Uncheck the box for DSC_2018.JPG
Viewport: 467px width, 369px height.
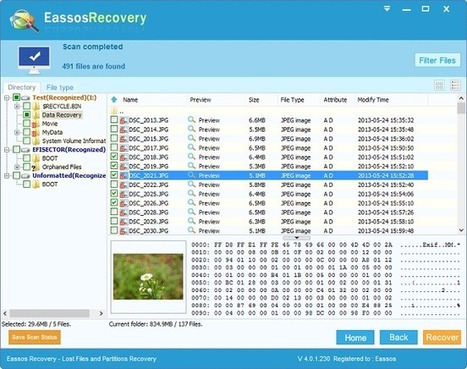pos(114,156)
